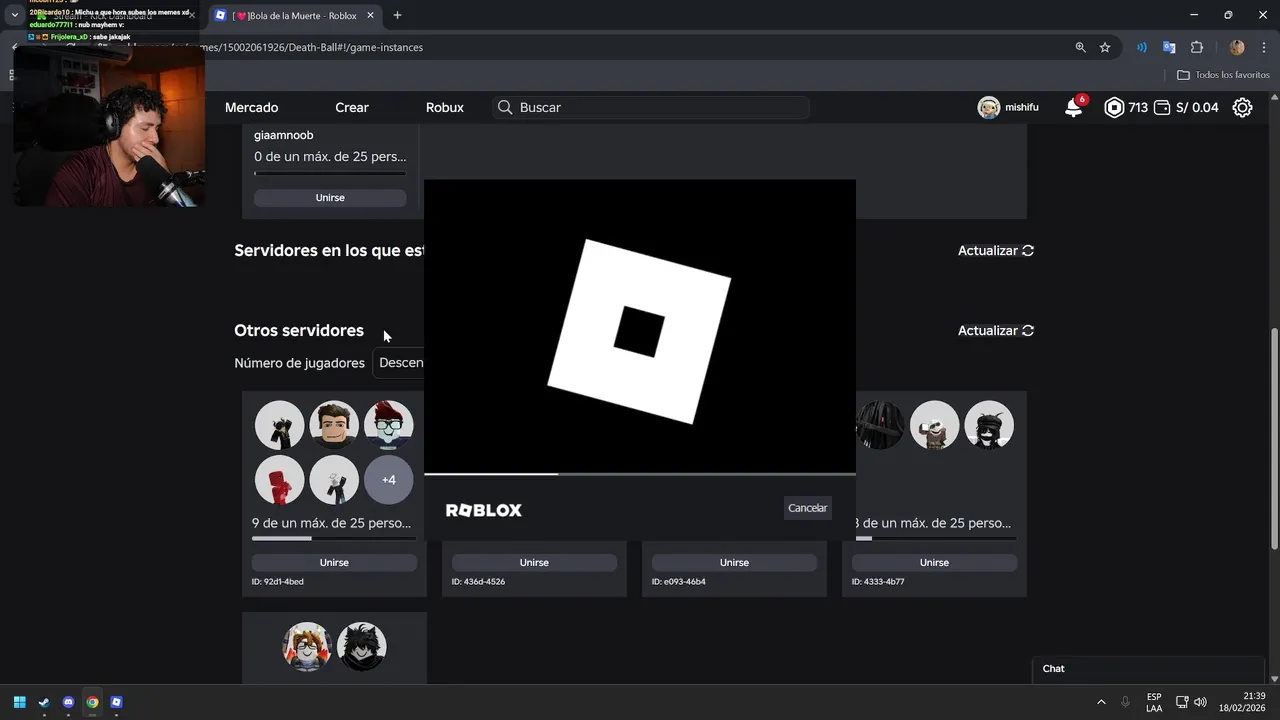
Task: Refresh servers in 'Servidores en los que están' section
Action: pos(996,251)
